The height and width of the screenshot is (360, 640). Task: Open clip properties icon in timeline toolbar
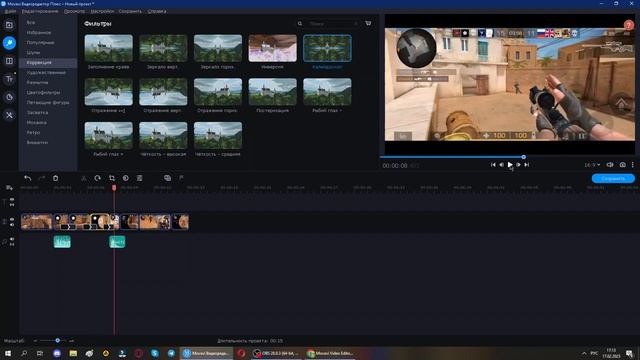[x=140, y=178]
